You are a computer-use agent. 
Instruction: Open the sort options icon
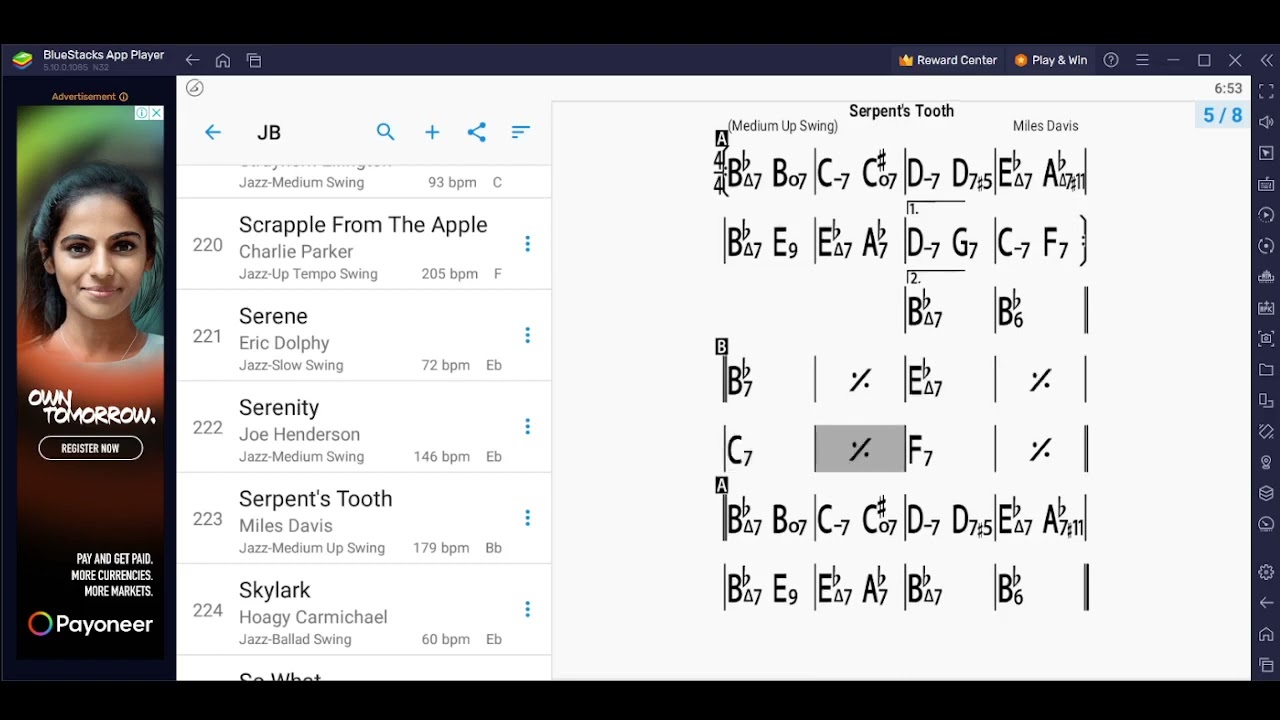[521, 132]
